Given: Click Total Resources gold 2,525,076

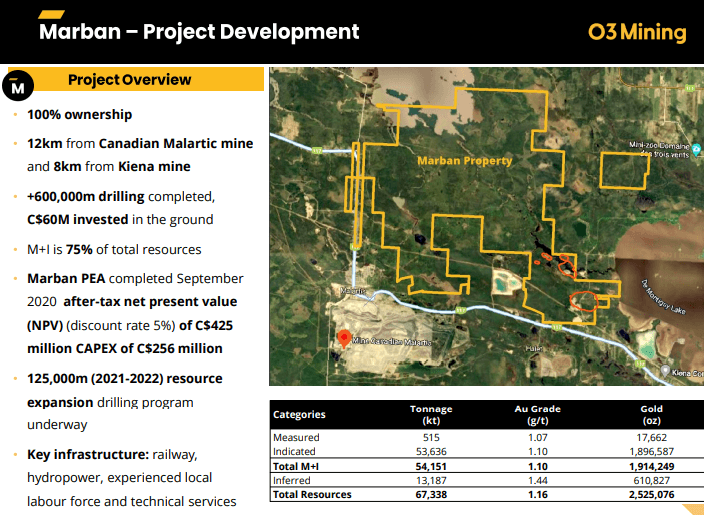Looking at the screenshot, I should pyautogui.click(x=651, y=494).
